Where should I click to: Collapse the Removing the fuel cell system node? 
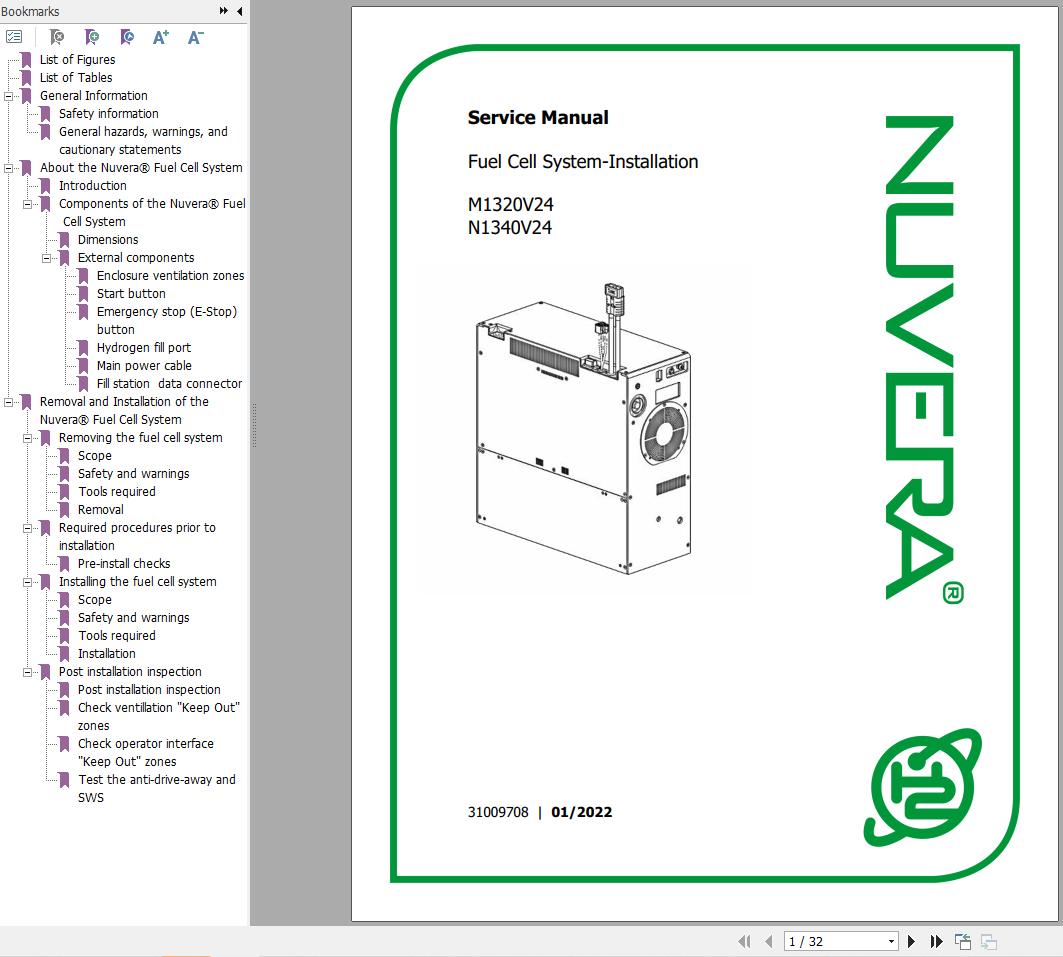coord(27,438)
